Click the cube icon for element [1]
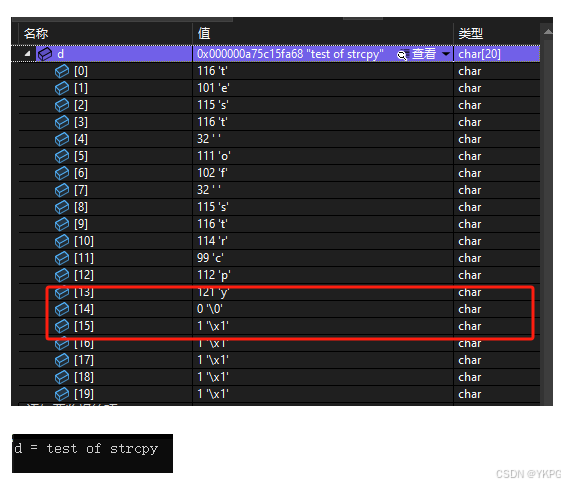Viewport: 565px width, 485px height. point(62,88)
